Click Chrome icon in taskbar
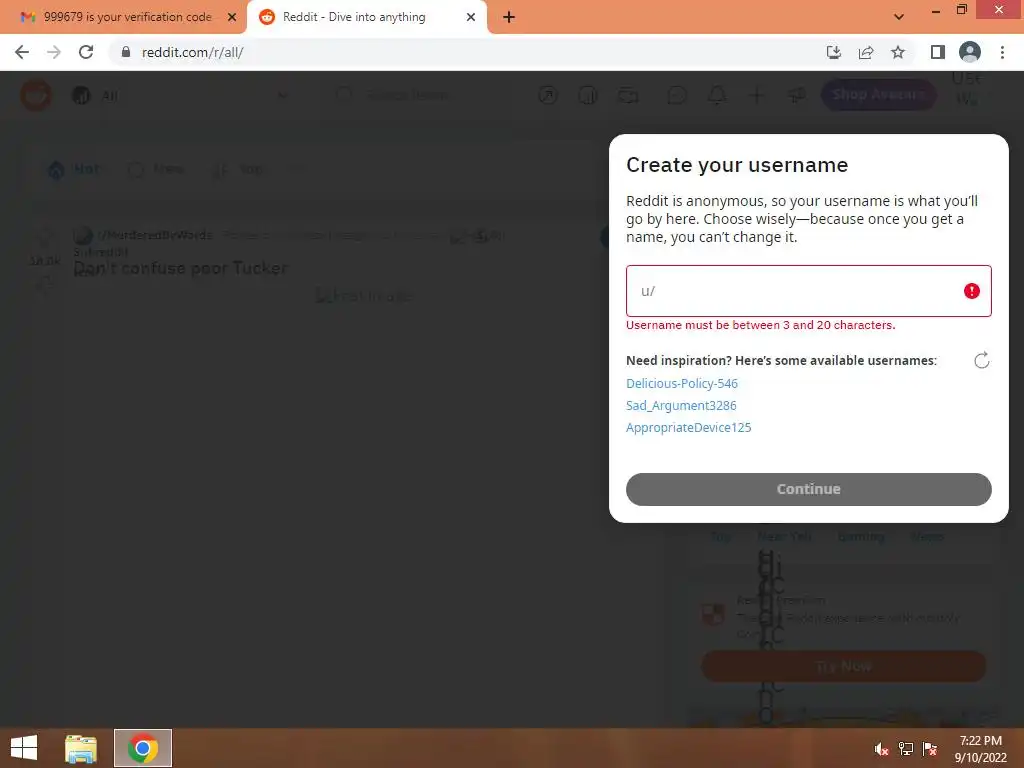The width and height of the screenshot is (1024, 768). [142, 748]
